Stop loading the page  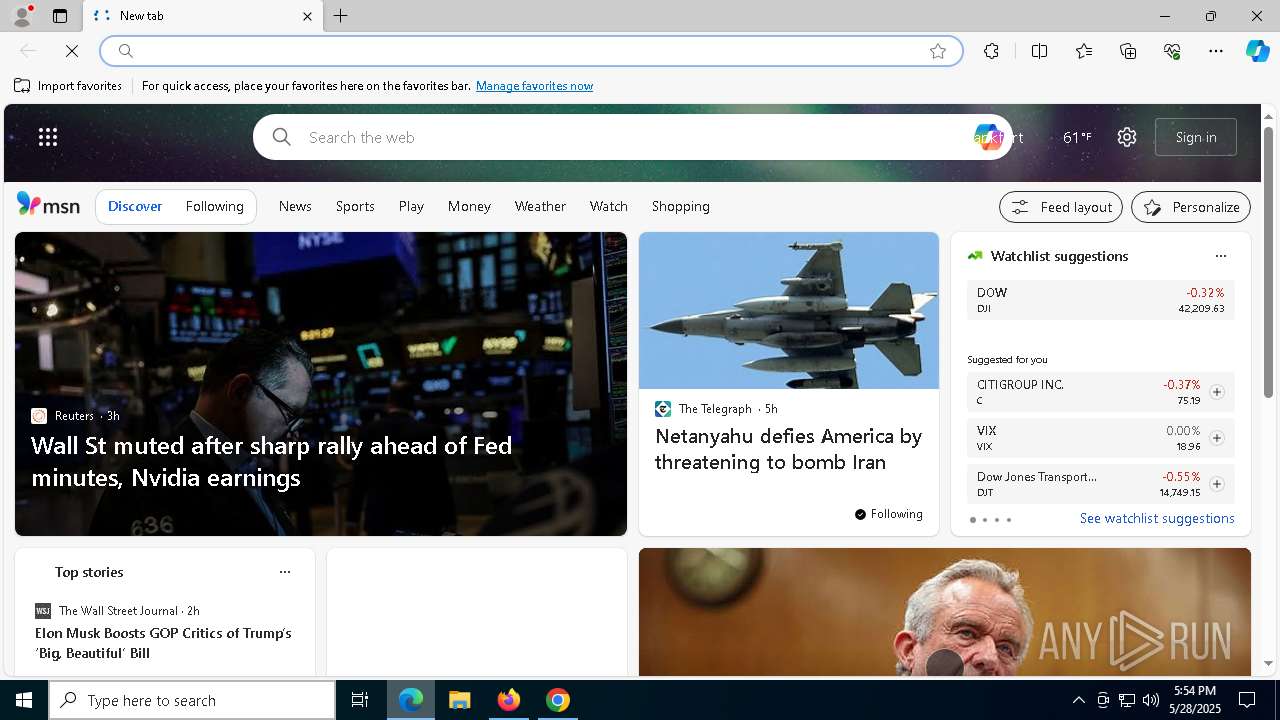(72, 51)
